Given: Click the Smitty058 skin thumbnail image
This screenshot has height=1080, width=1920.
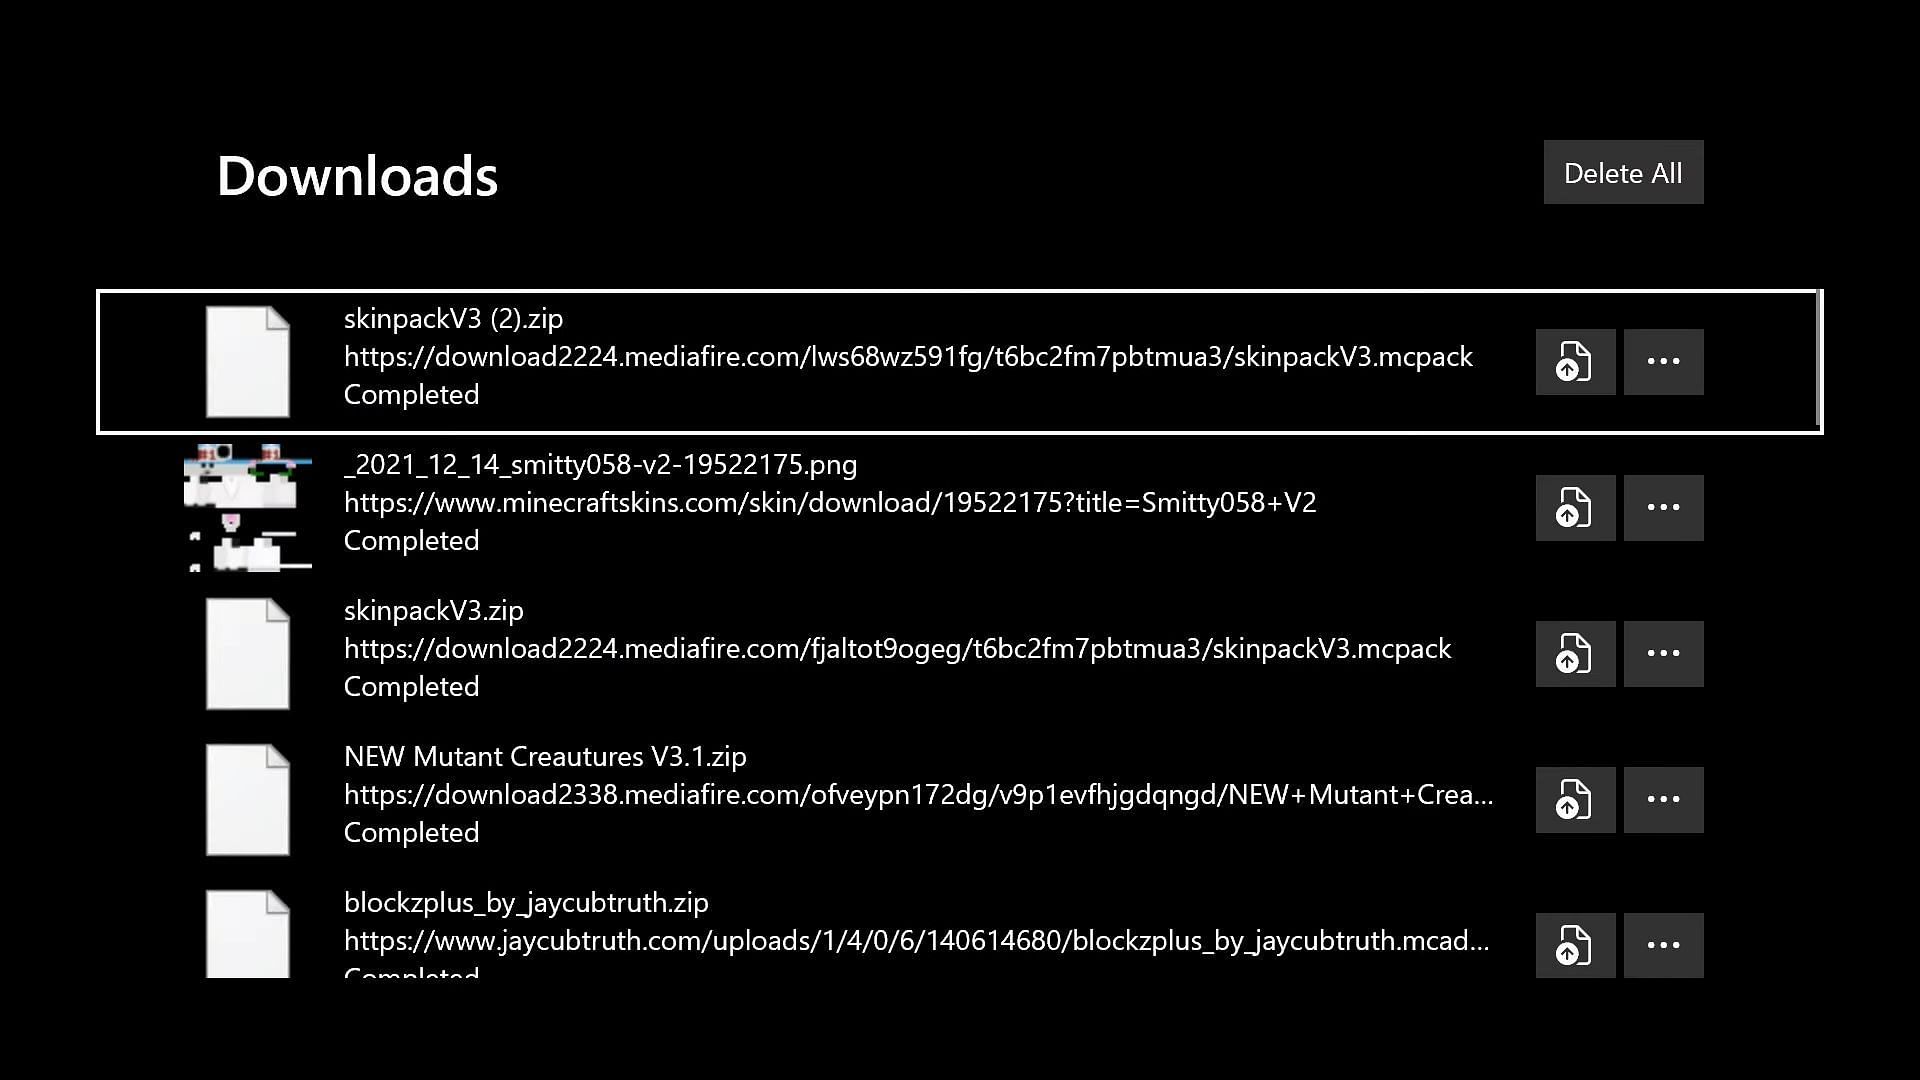Looking at the screenshot, I should [x=245, y=506].
